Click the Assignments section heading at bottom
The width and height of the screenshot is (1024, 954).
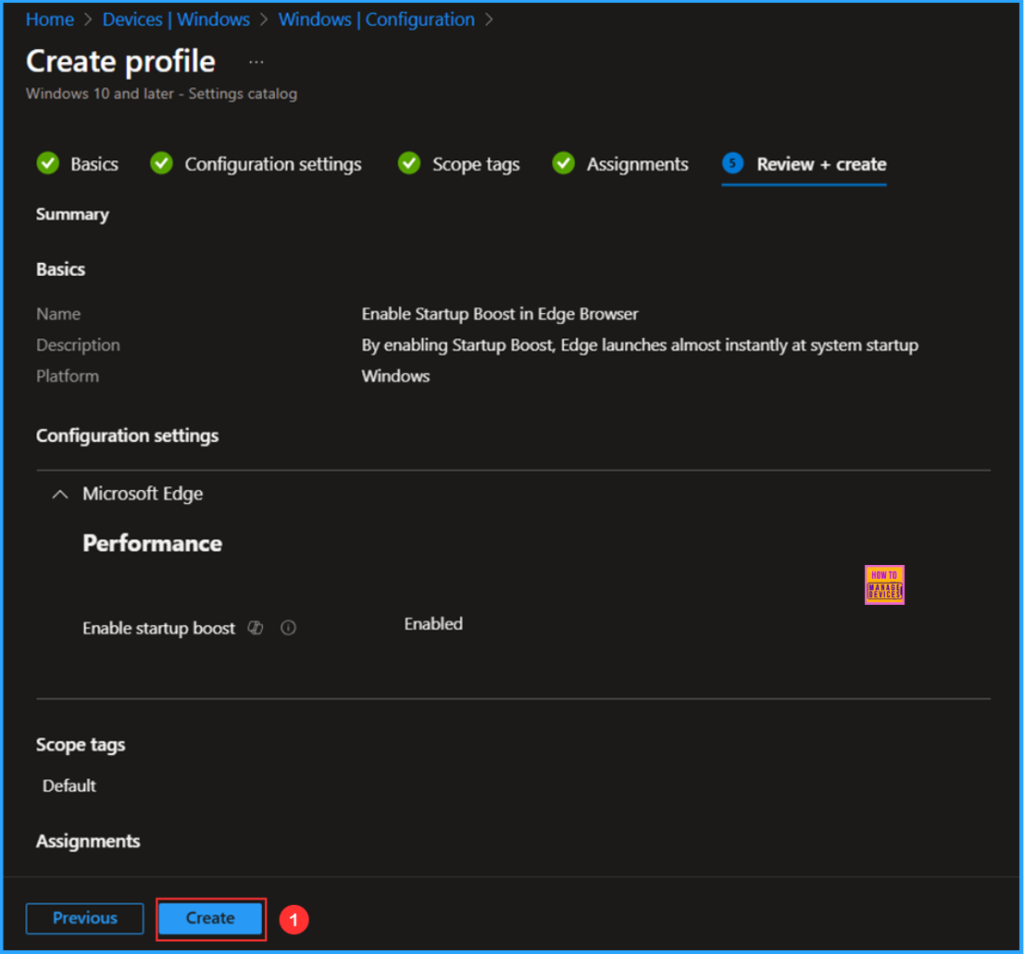(x=88, y=841)
